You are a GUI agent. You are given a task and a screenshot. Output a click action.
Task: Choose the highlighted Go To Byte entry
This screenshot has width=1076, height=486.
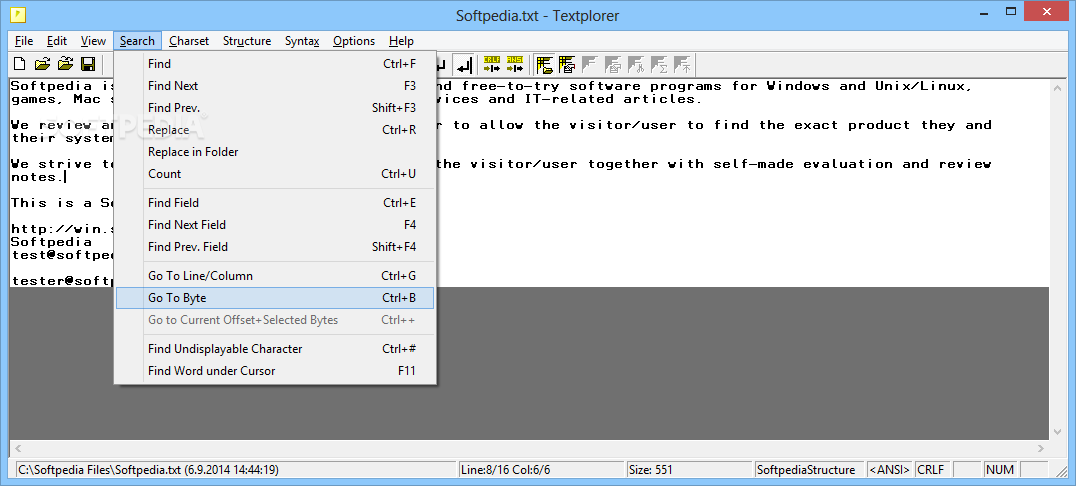[275, 298]
